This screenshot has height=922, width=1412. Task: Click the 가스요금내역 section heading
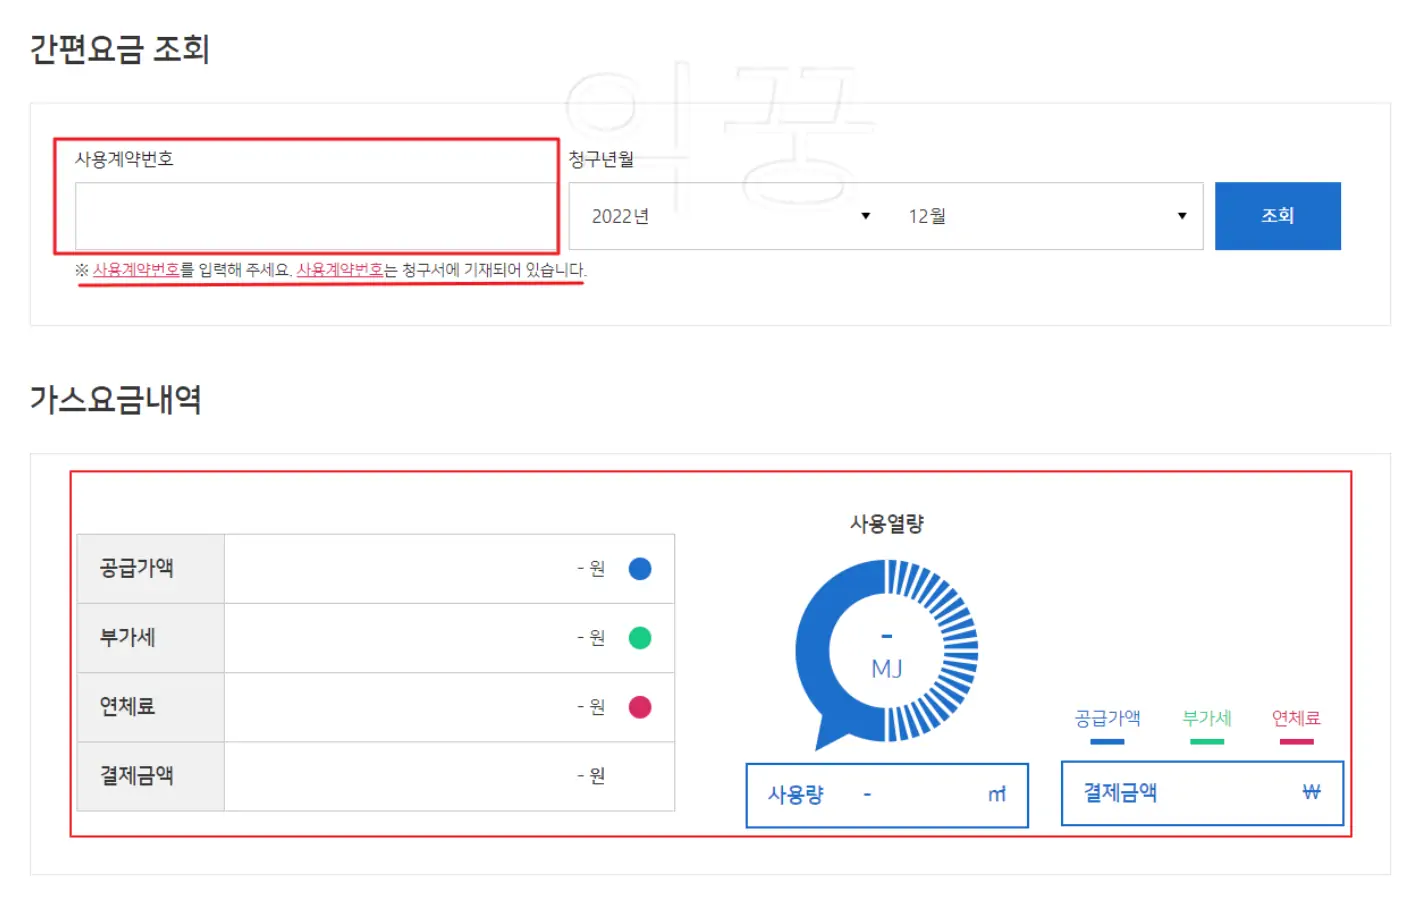[x=115, y=400]
